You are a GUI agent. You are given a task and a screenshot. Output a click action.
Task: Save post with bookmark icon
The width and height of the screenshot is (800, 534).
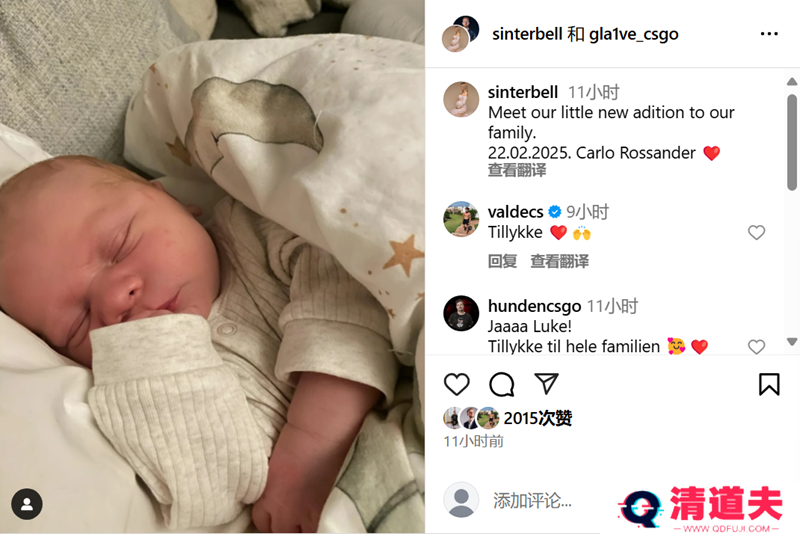click(769, 384)
